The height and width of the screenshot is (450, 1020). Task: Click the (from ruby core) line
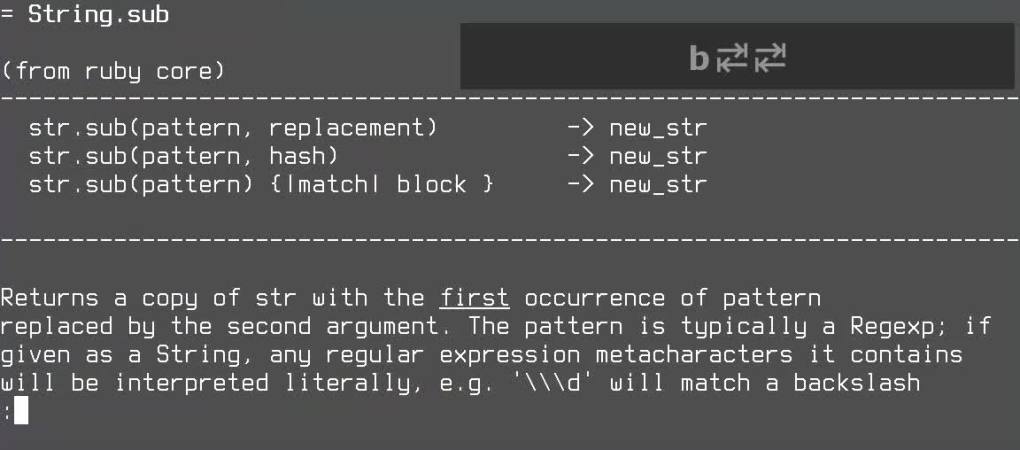pyautogui.click(x=113, y=71)
